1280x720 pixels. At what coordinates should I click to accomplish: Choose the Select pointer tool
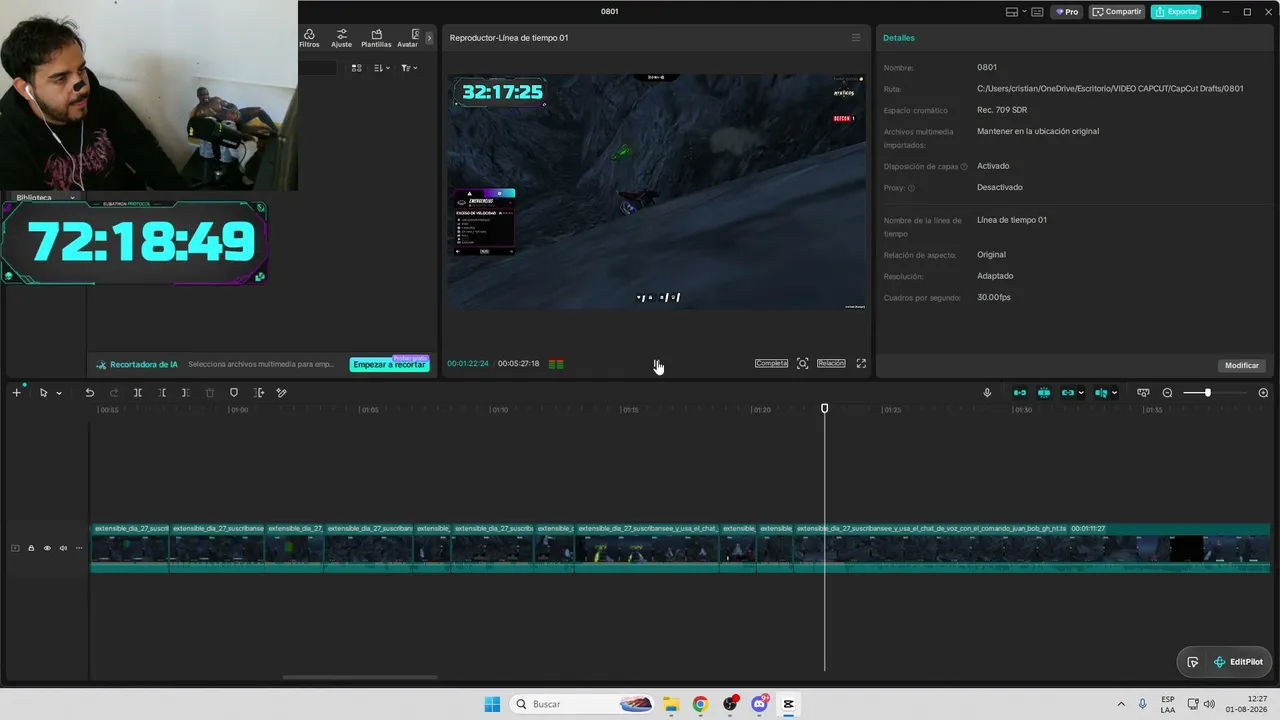[x=43, y=393]
